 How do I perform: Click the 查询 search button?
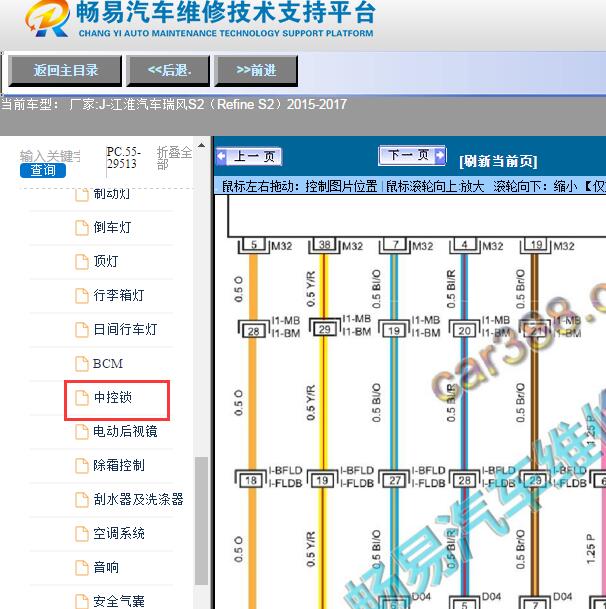(x=43, y=170)
